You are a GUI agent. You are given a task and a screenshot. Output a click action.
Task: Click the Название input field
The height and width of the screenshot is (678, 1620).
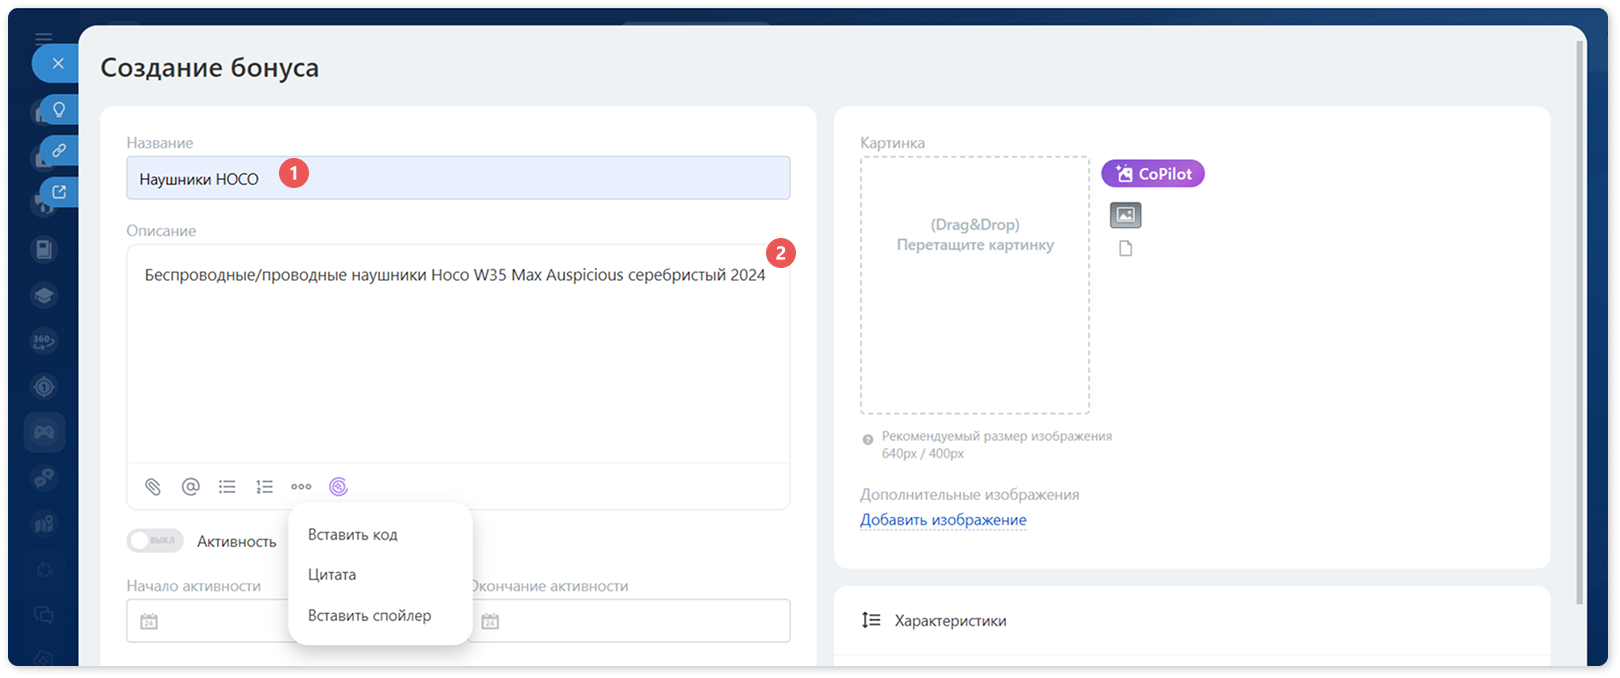pos(458,178)
